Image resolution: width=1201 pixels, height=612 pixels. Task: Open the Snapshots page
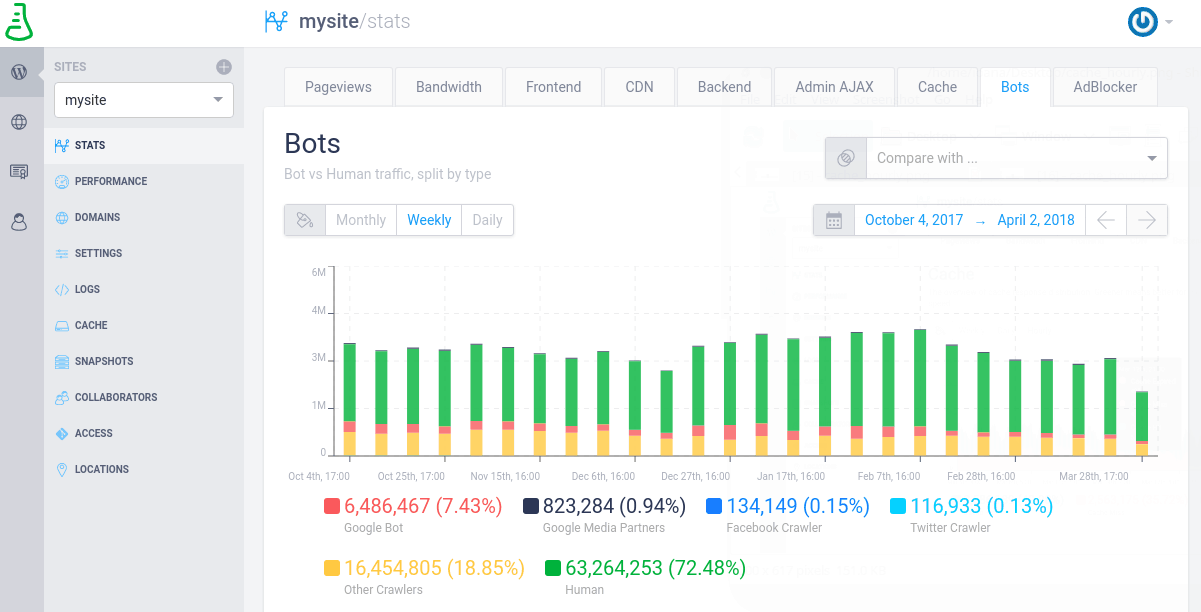click(105, 361)
